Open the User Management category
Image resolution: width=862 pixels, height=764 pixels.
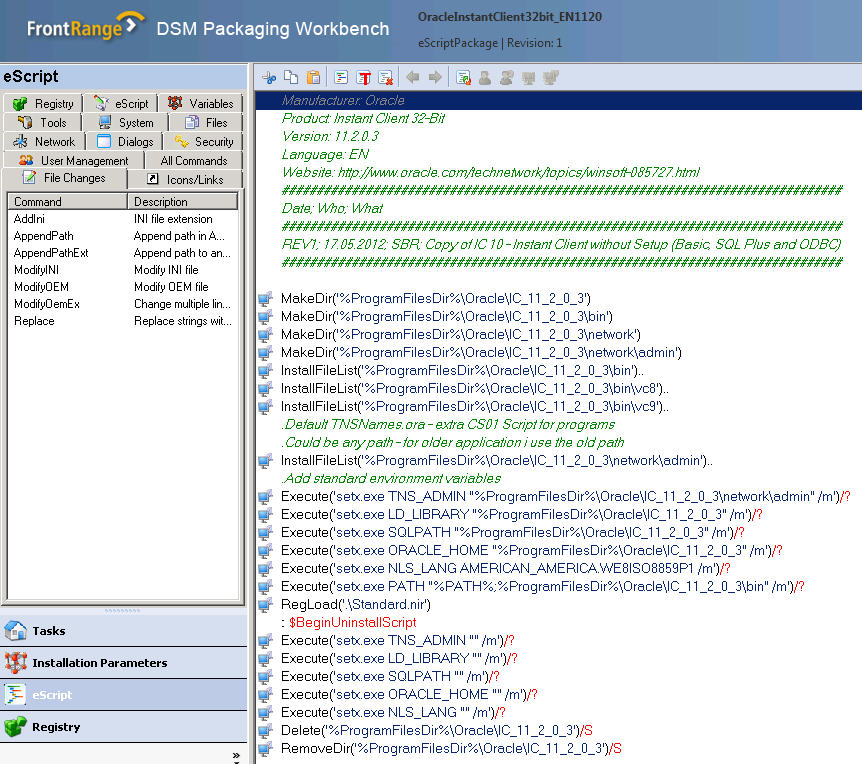74,160
